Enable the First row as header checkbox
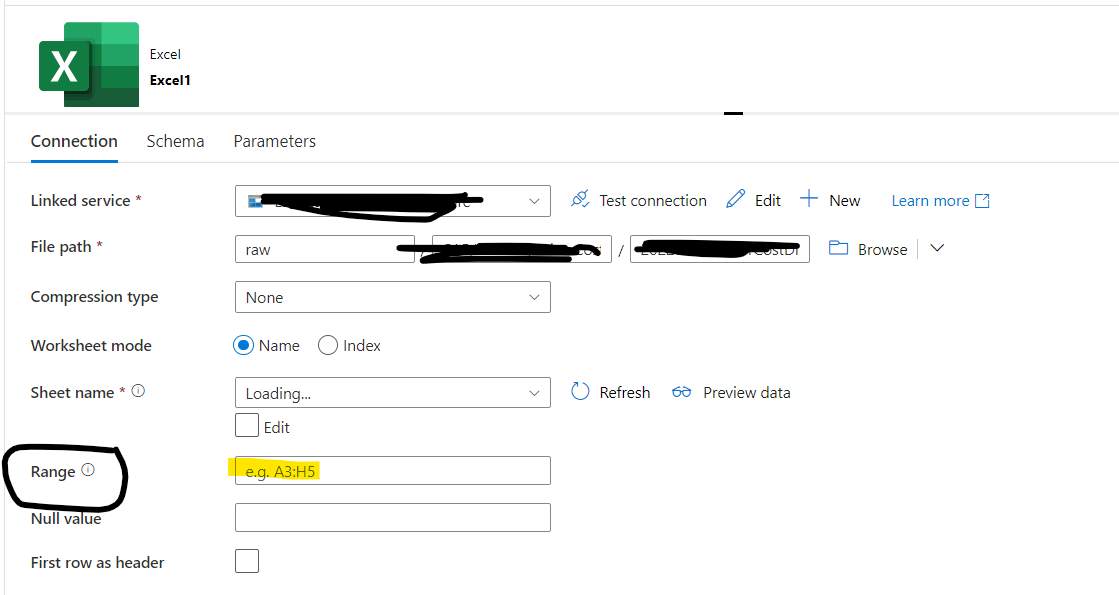1119x595 pixels. point(247,561)
